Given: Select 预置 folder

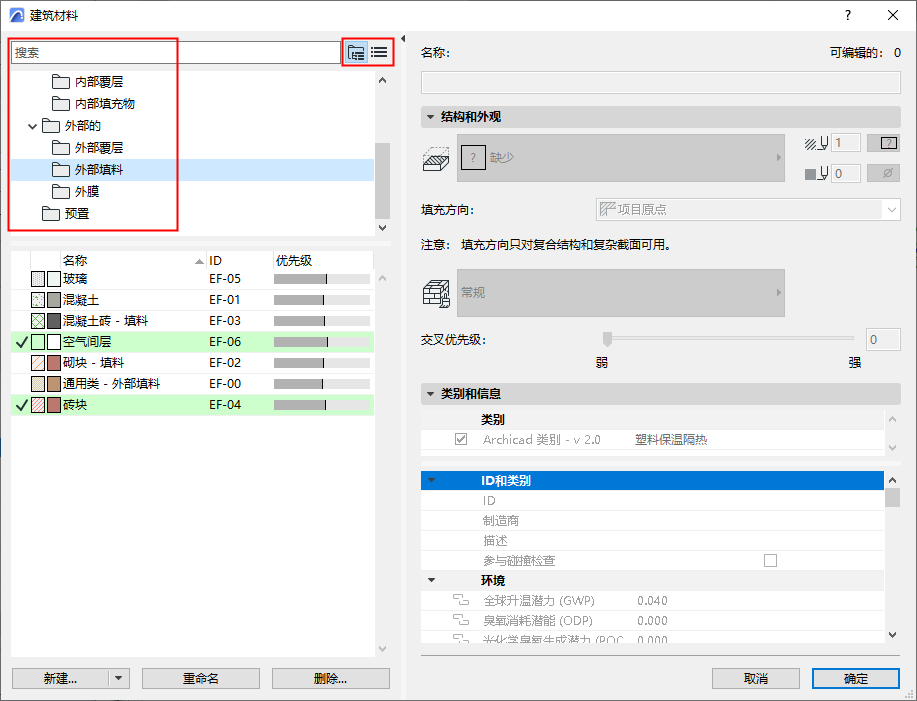Looking at the screenshot, I should [x=66, y=213].
